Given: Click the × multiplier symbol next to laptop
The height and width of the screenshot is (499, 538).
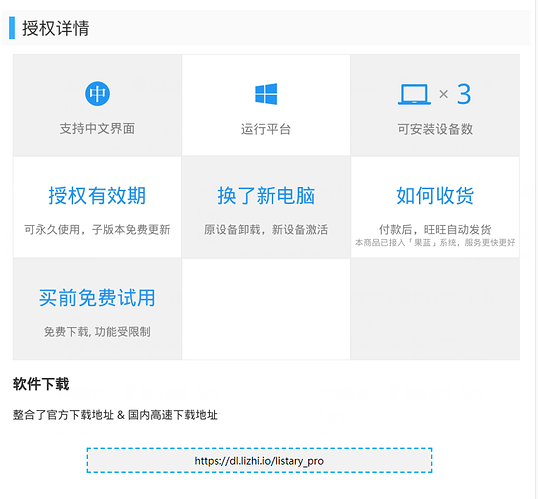Looking at the screenshot, I should coord(444,94).
